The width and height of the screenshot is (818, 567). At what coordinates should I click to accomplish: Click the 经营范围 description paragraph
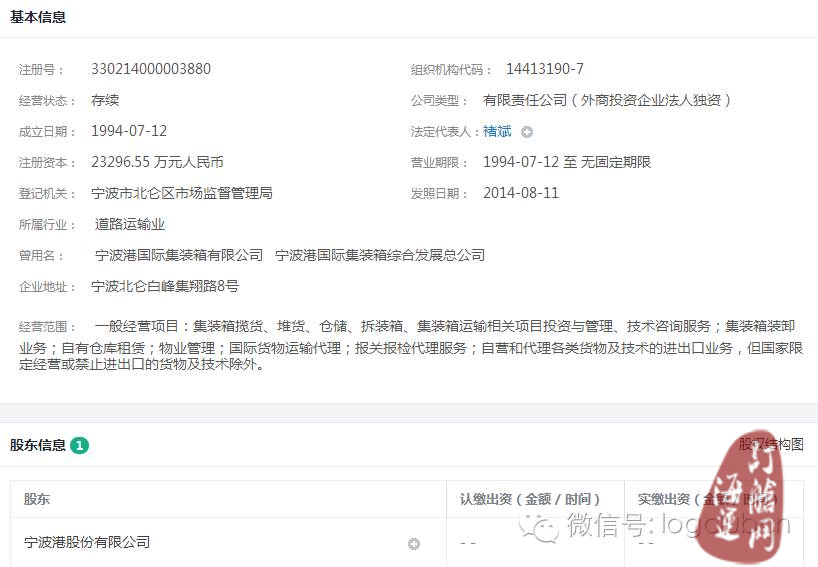[411, 345]
